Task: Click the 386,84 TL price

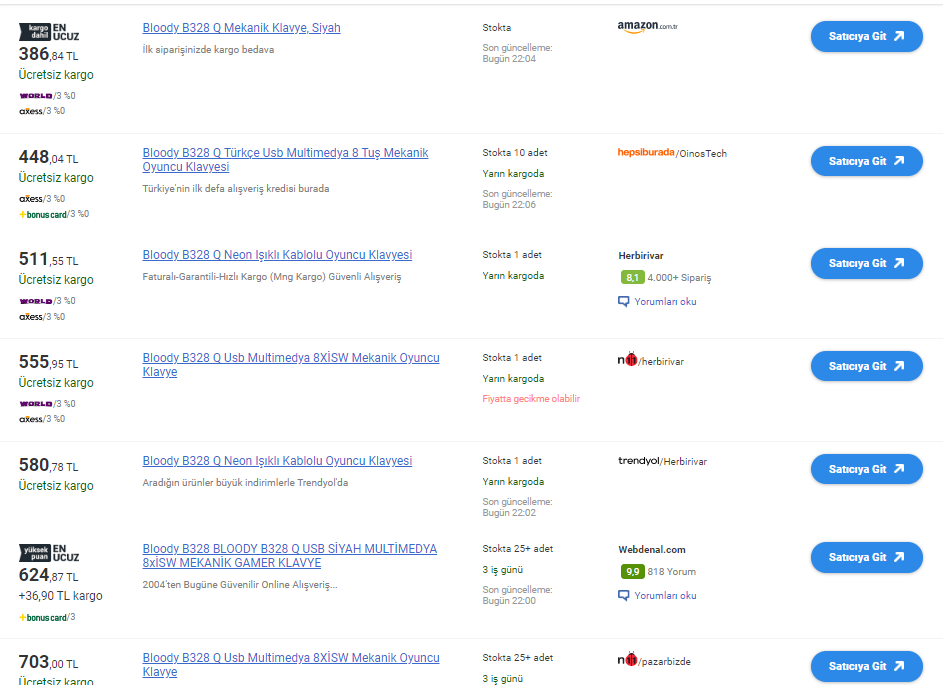Action: pos(48,54)
